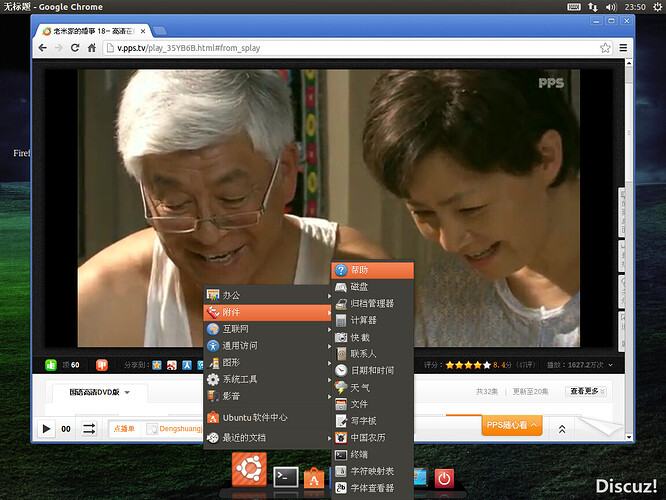666x500 pixels.
Task: Launch 终端 from the submenu
Action: (373, 455)
